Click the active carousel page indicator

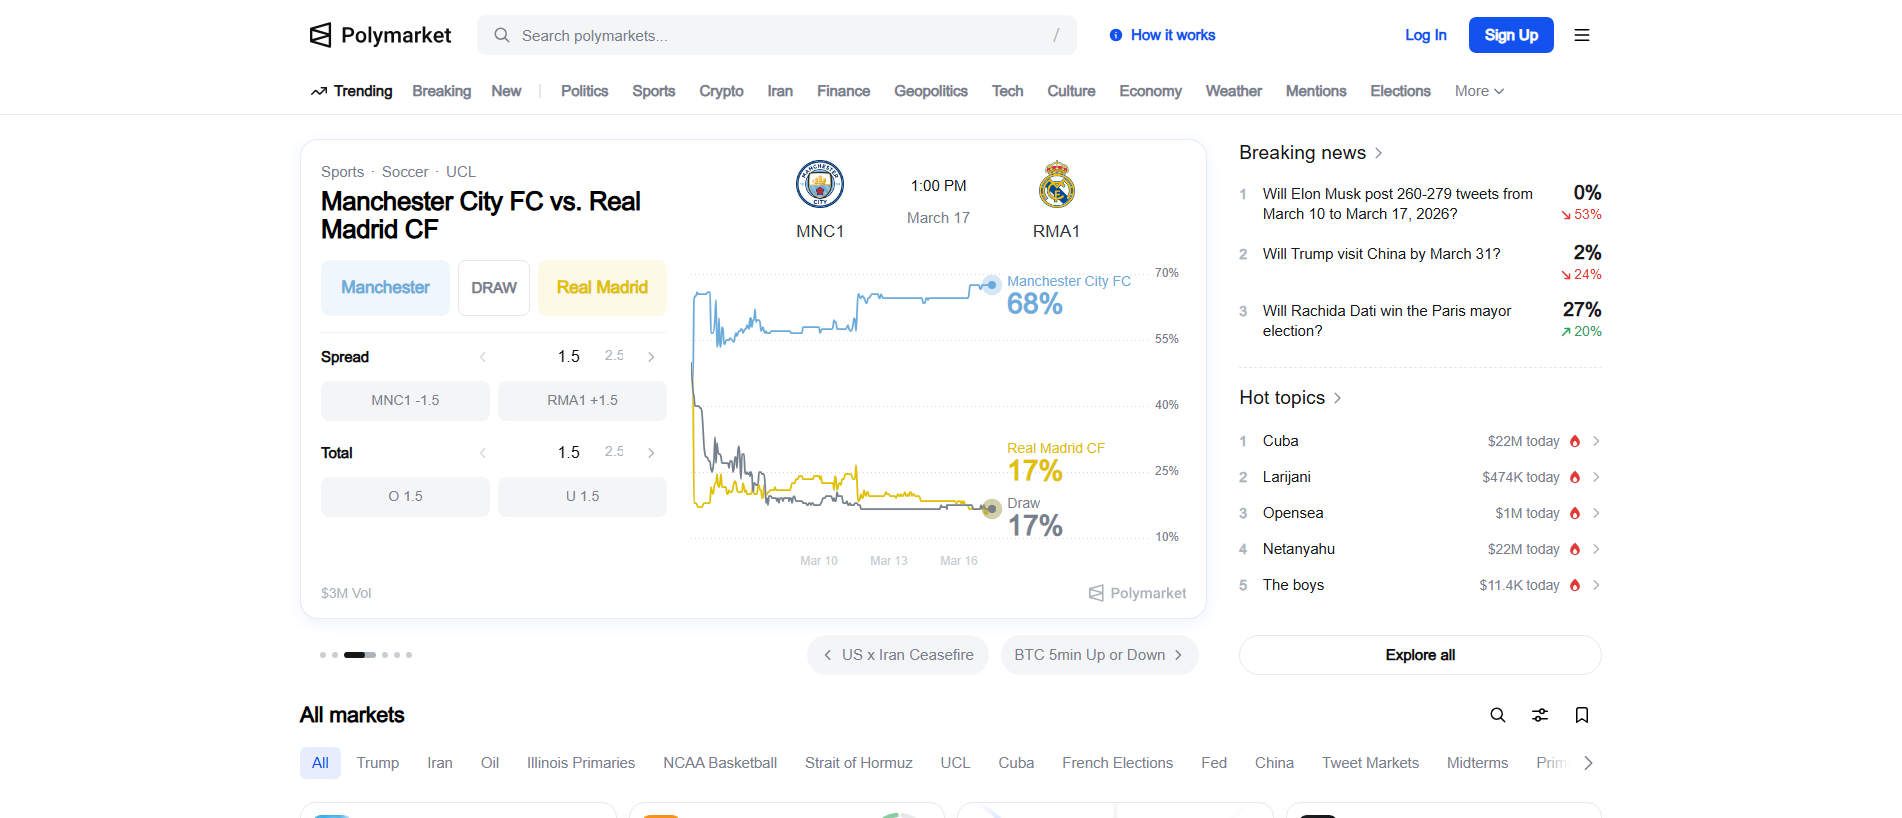(x=360, y=655)
